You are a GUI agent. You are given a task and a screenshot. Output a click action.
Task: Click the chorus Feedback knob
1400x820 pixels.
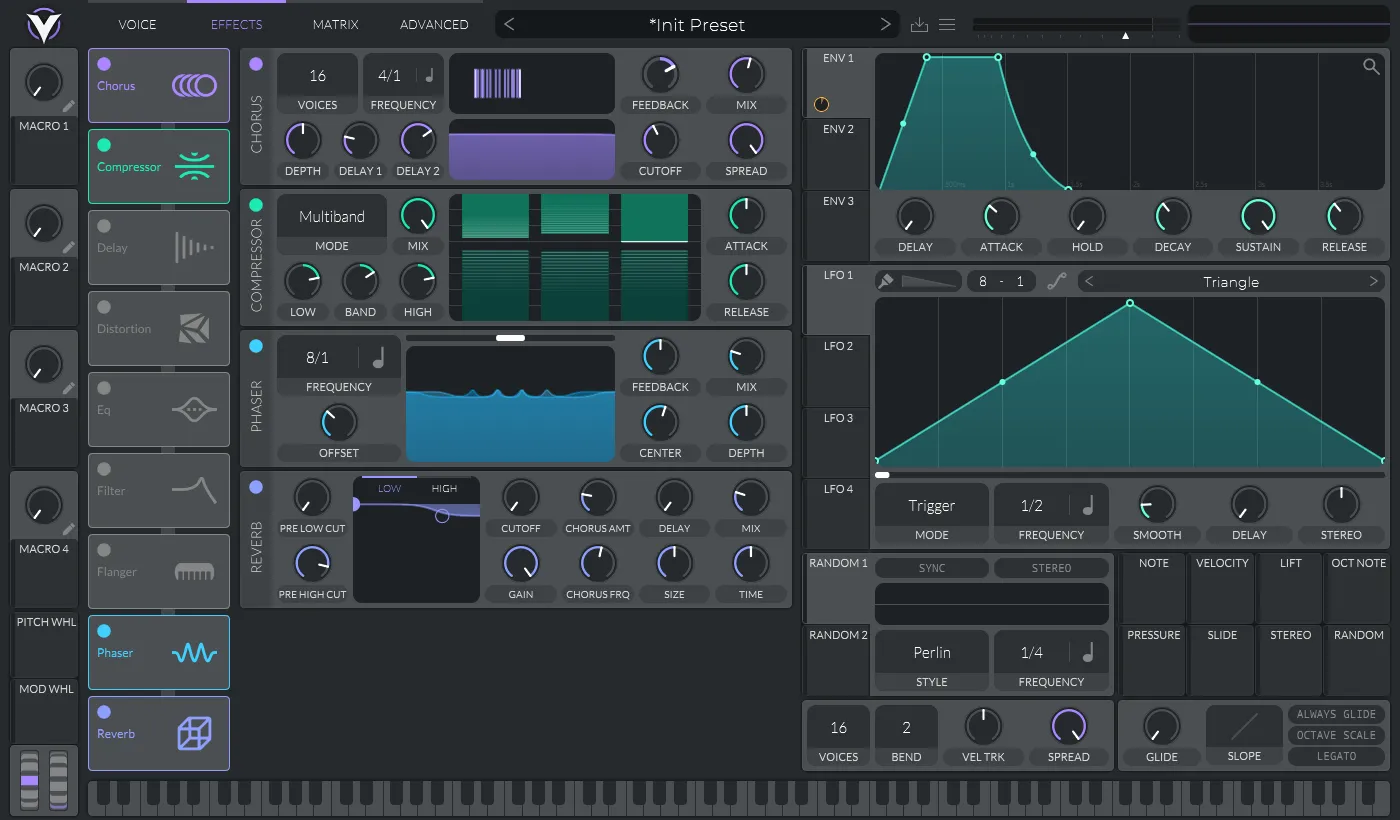[660, 75]
